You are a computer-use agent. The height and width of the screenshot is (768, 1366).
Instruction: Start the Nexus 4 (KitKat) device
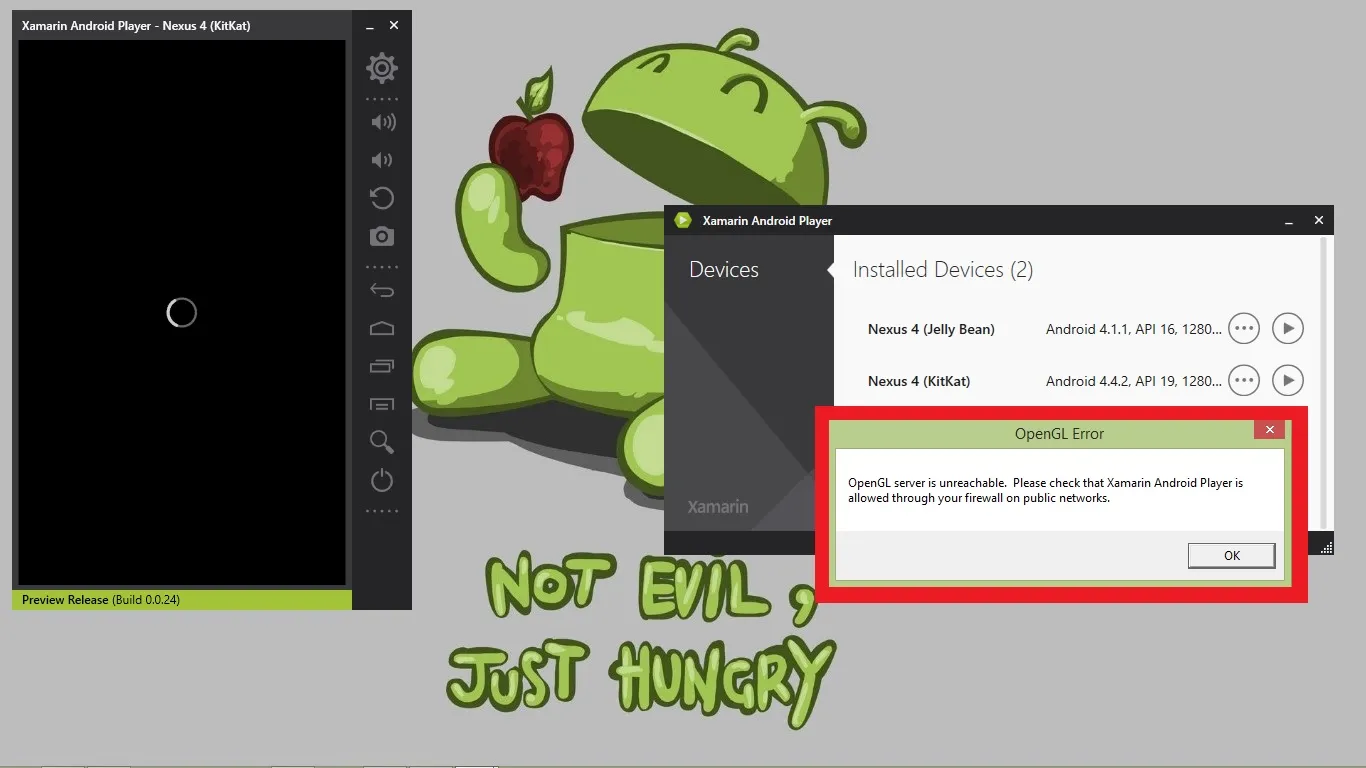point(1288,380)
